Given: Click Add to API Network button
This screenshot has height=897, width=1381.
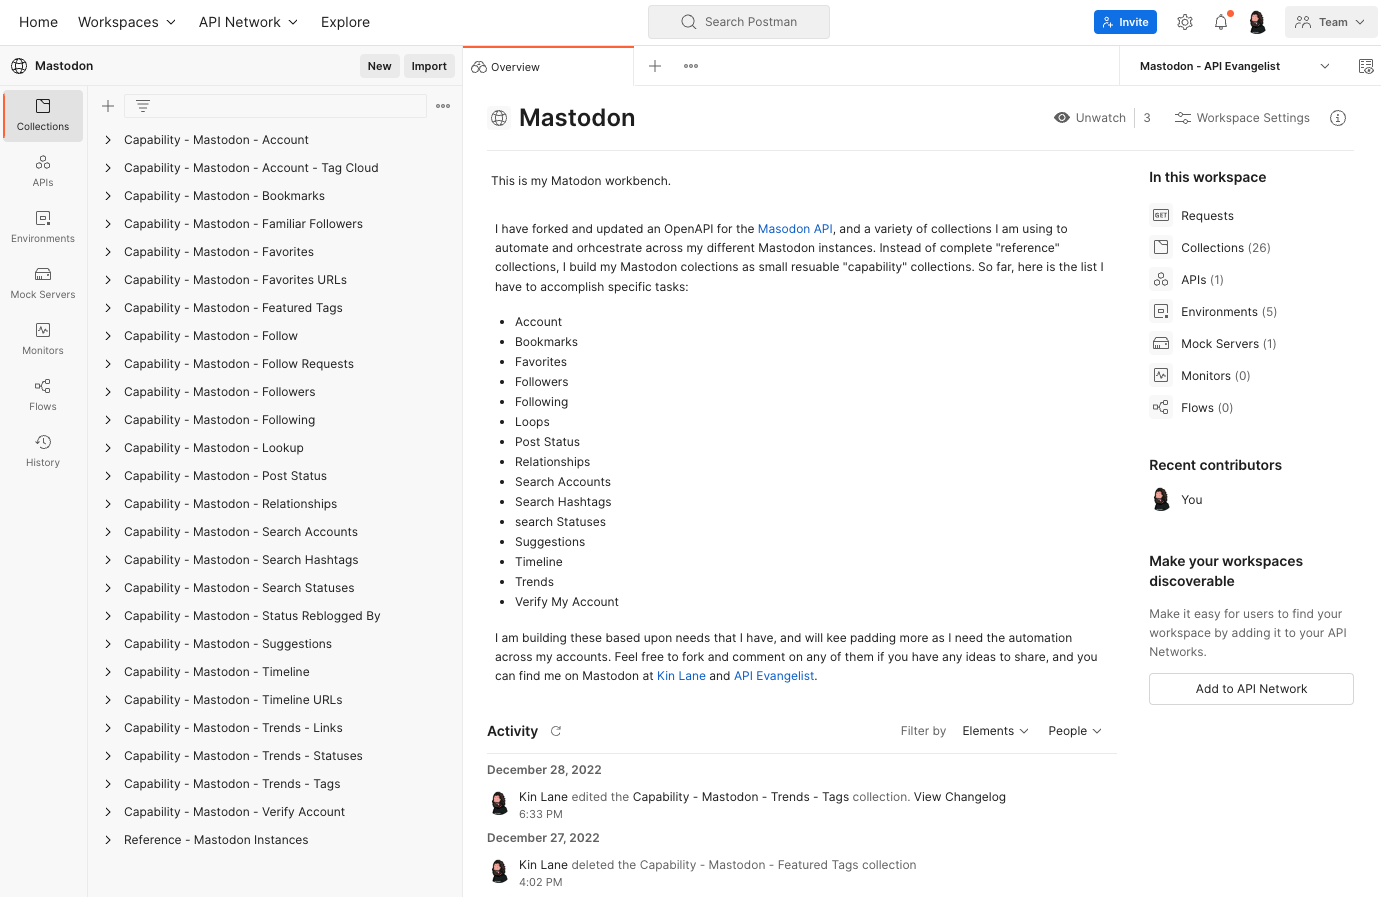Looking at the screenshot, I should tap(1251, 689).
